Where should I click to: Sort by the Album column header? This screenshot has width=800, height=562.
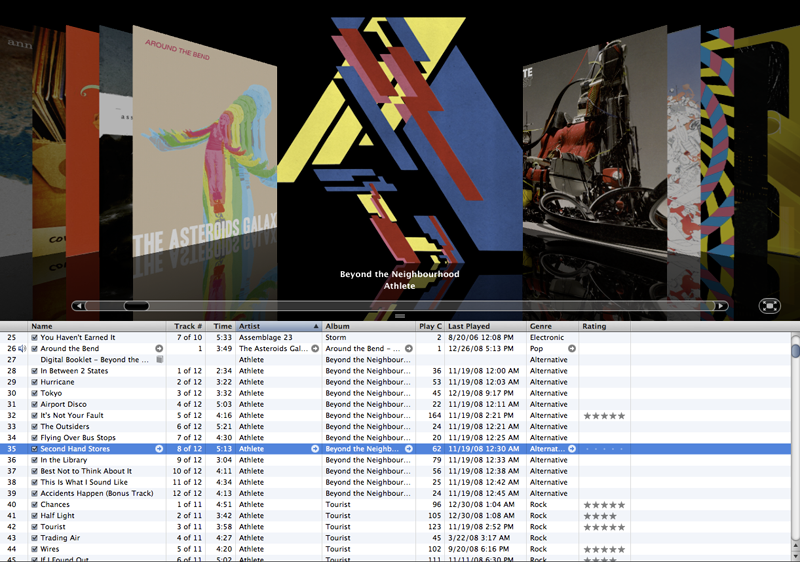pos(368,326)
